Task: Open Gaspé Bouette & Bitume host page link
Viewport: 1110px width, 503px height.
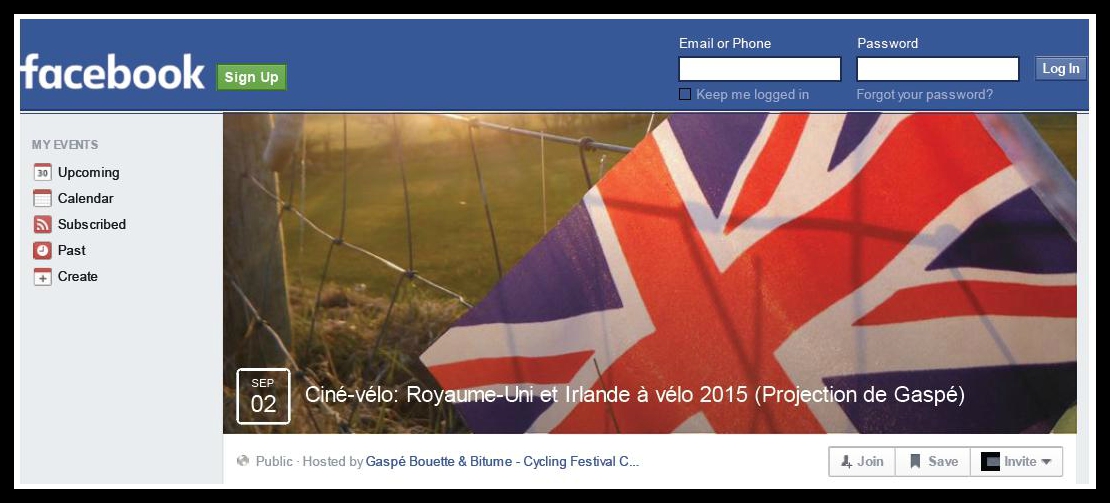Action: coord(502,462)
